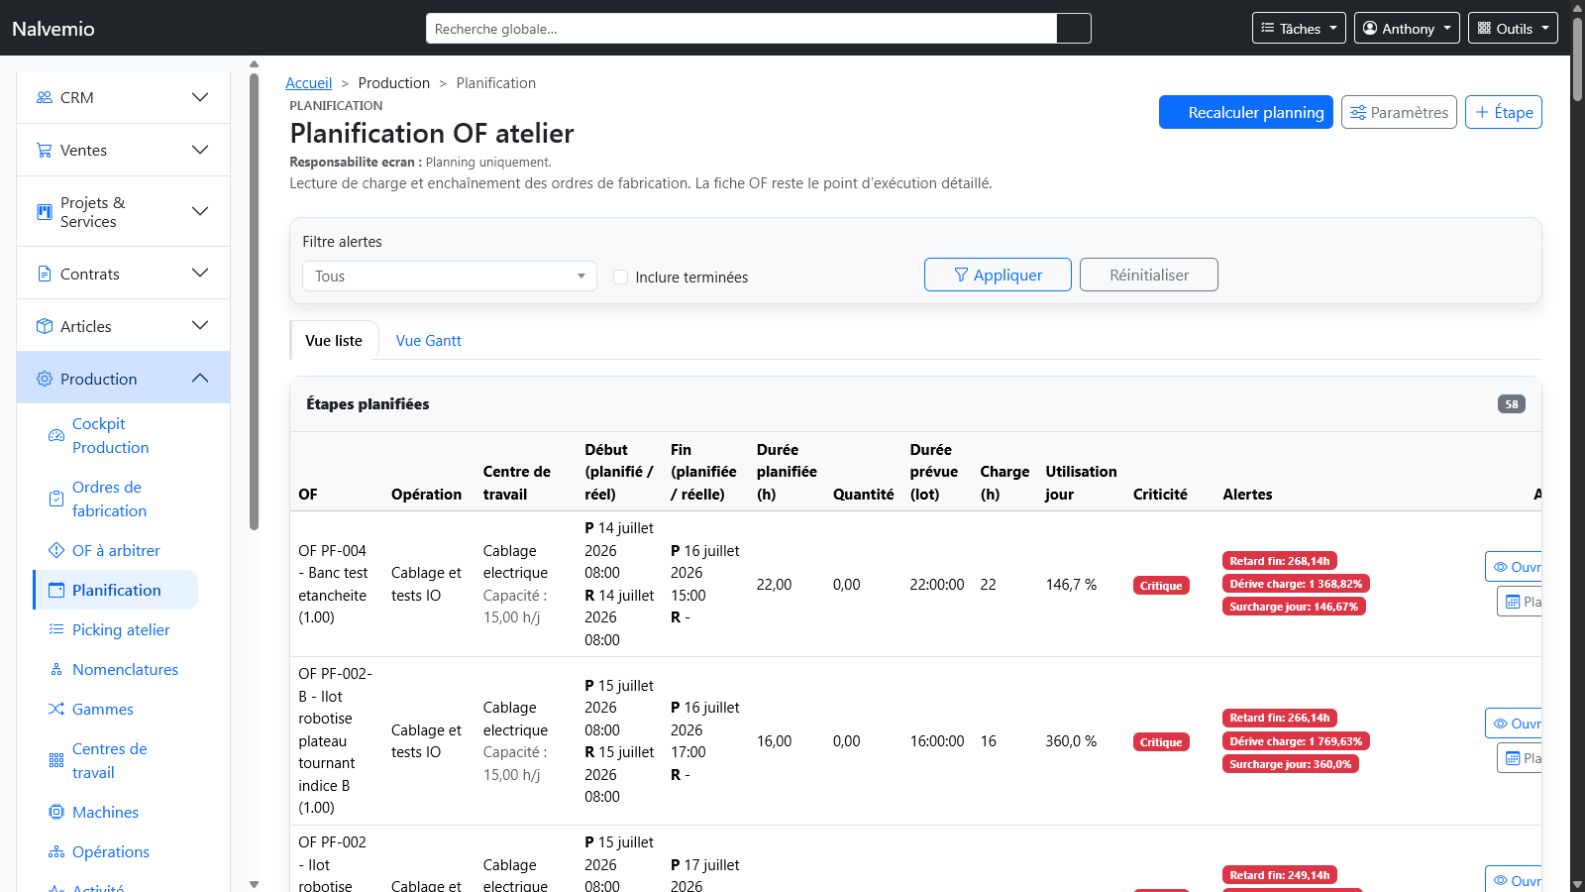Click the "Surcharge jour: 360,0%" alert badge
The height and width of the screenshot is (892, 1585).
click(x=1290, y=764)
